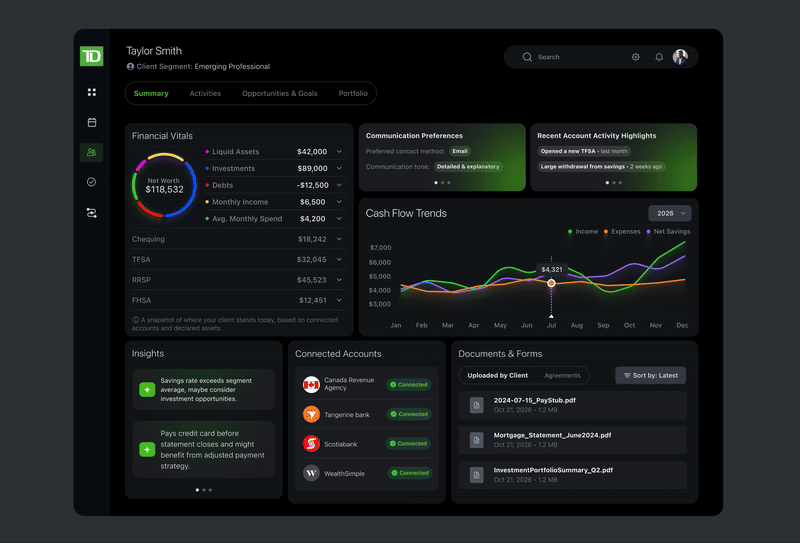Image resolution: width=800 pixels, height=543 pixels.
Task: Click the Taylor Smith client name
Action: tap(154, 51)
